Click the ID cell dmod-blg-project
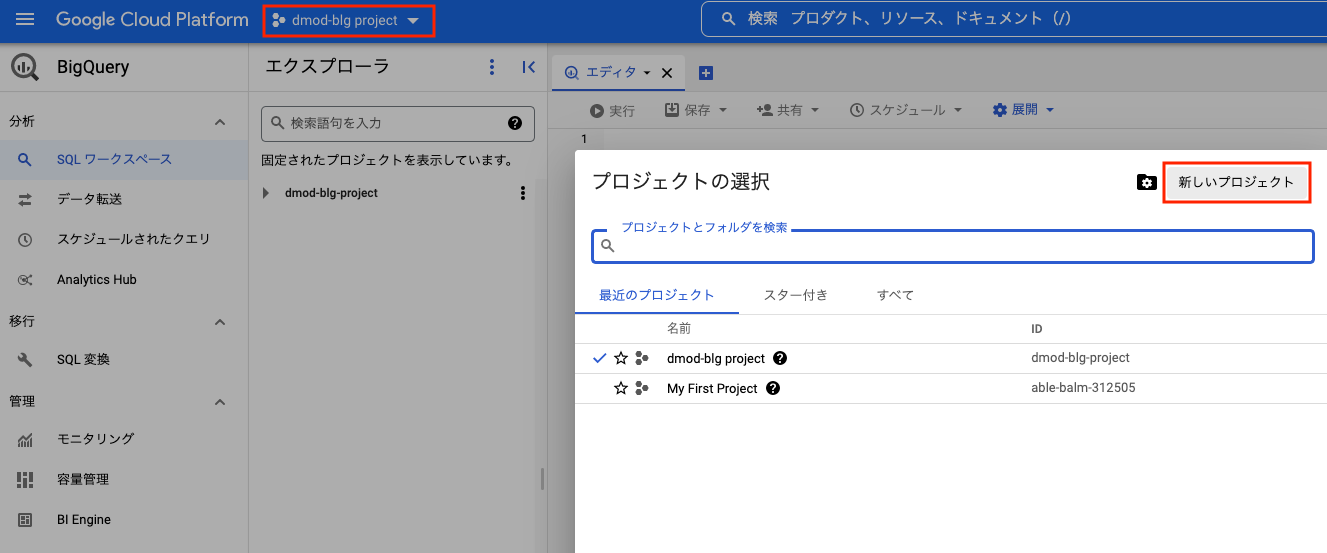The height and width of the screenshot is (553, 1327). [x=1080, y=357]
